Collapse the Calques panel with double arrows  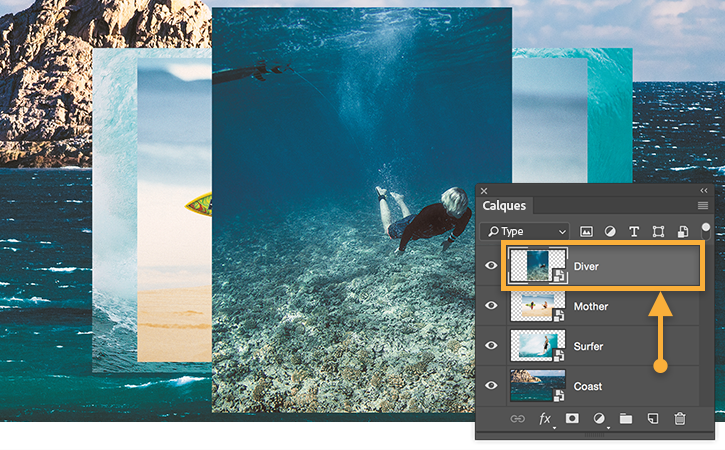click(x=703, y=191)
